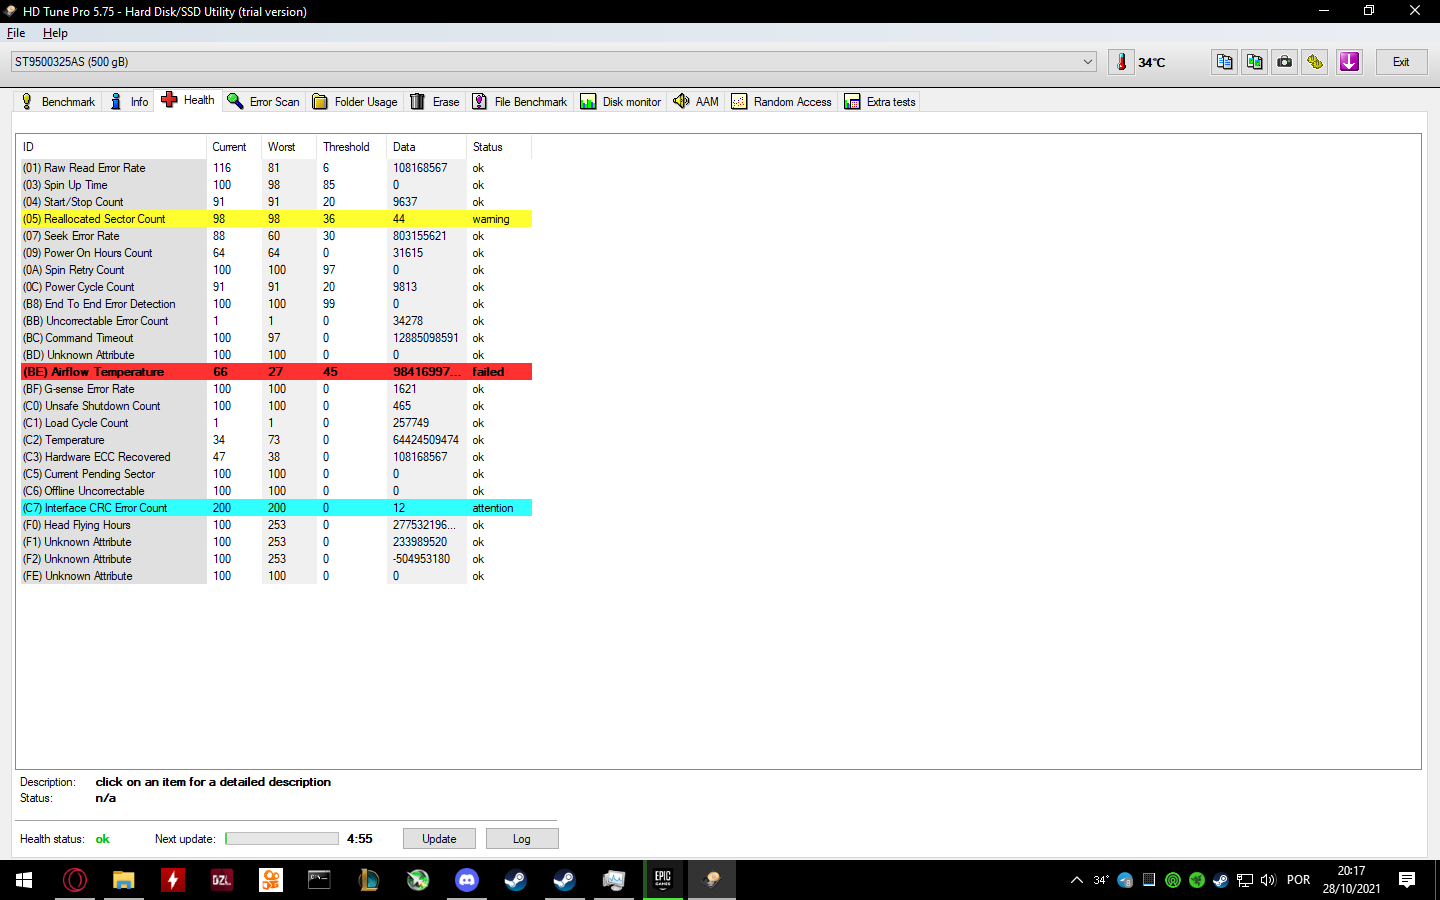Click the HD Tune taskbar icon
This screenshot has width=1440, height=900.
pyautogui.click(x=712, y=880)
